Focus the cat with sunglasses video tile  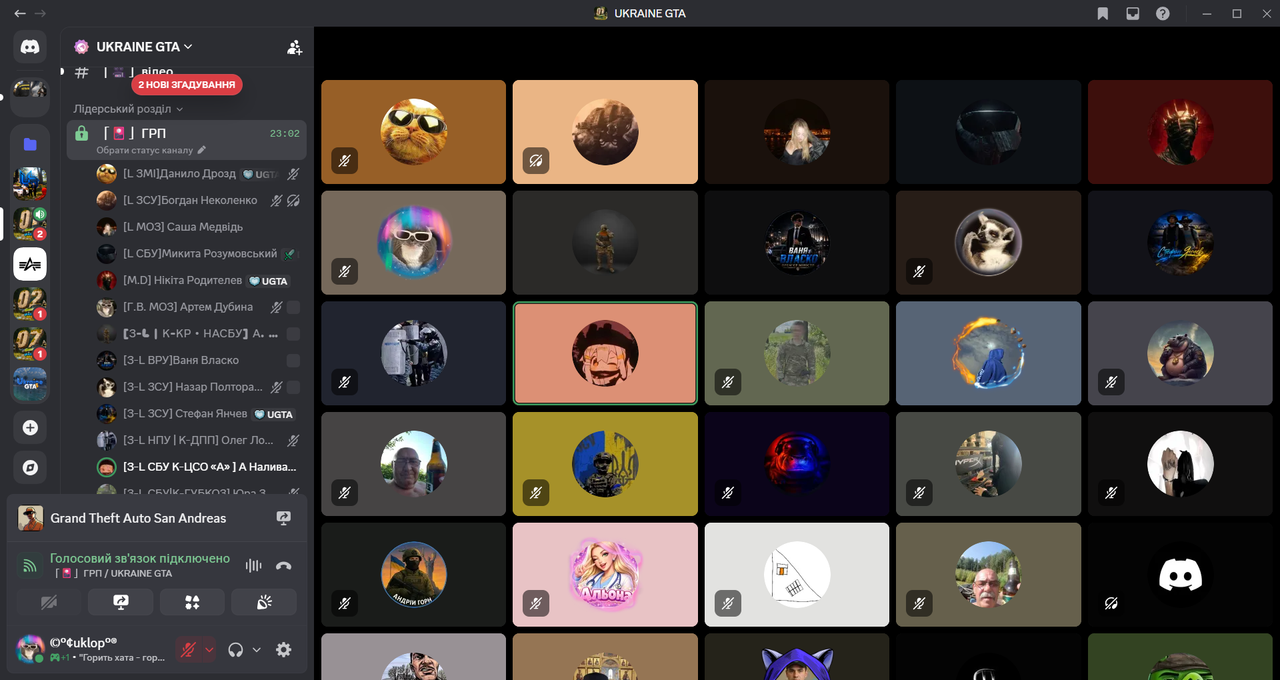click(413, 132)
